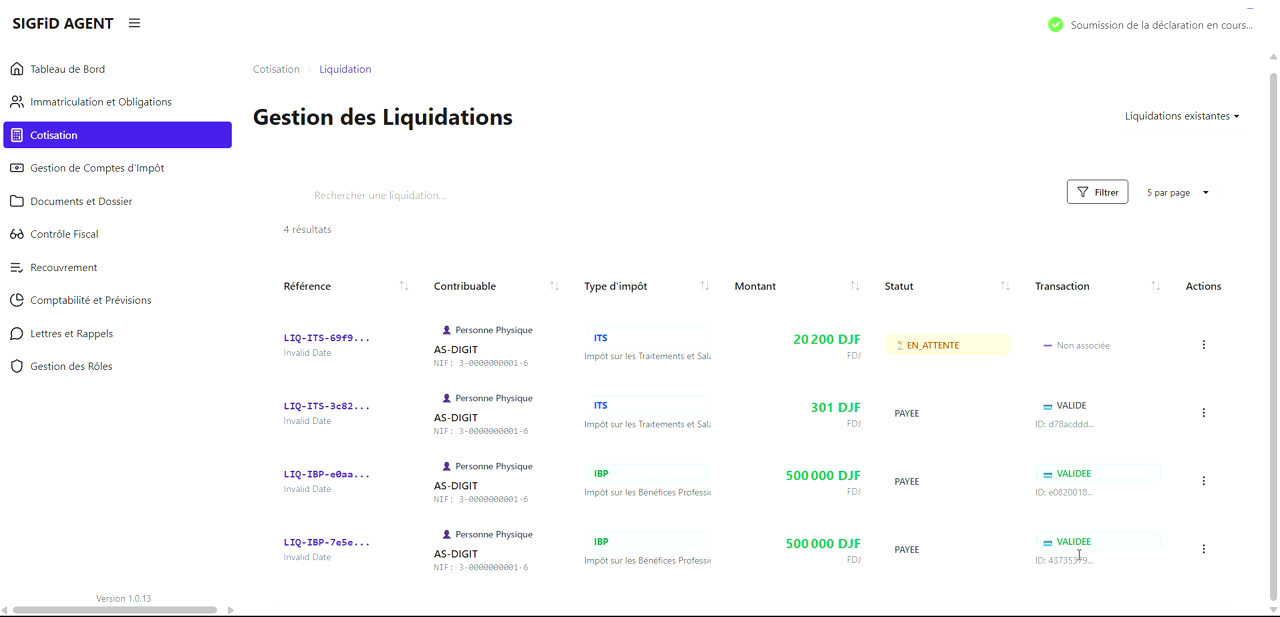Click the sort icon on Statut column
The height and width of the screenshot is (617, 1280).
point(1005,286)
